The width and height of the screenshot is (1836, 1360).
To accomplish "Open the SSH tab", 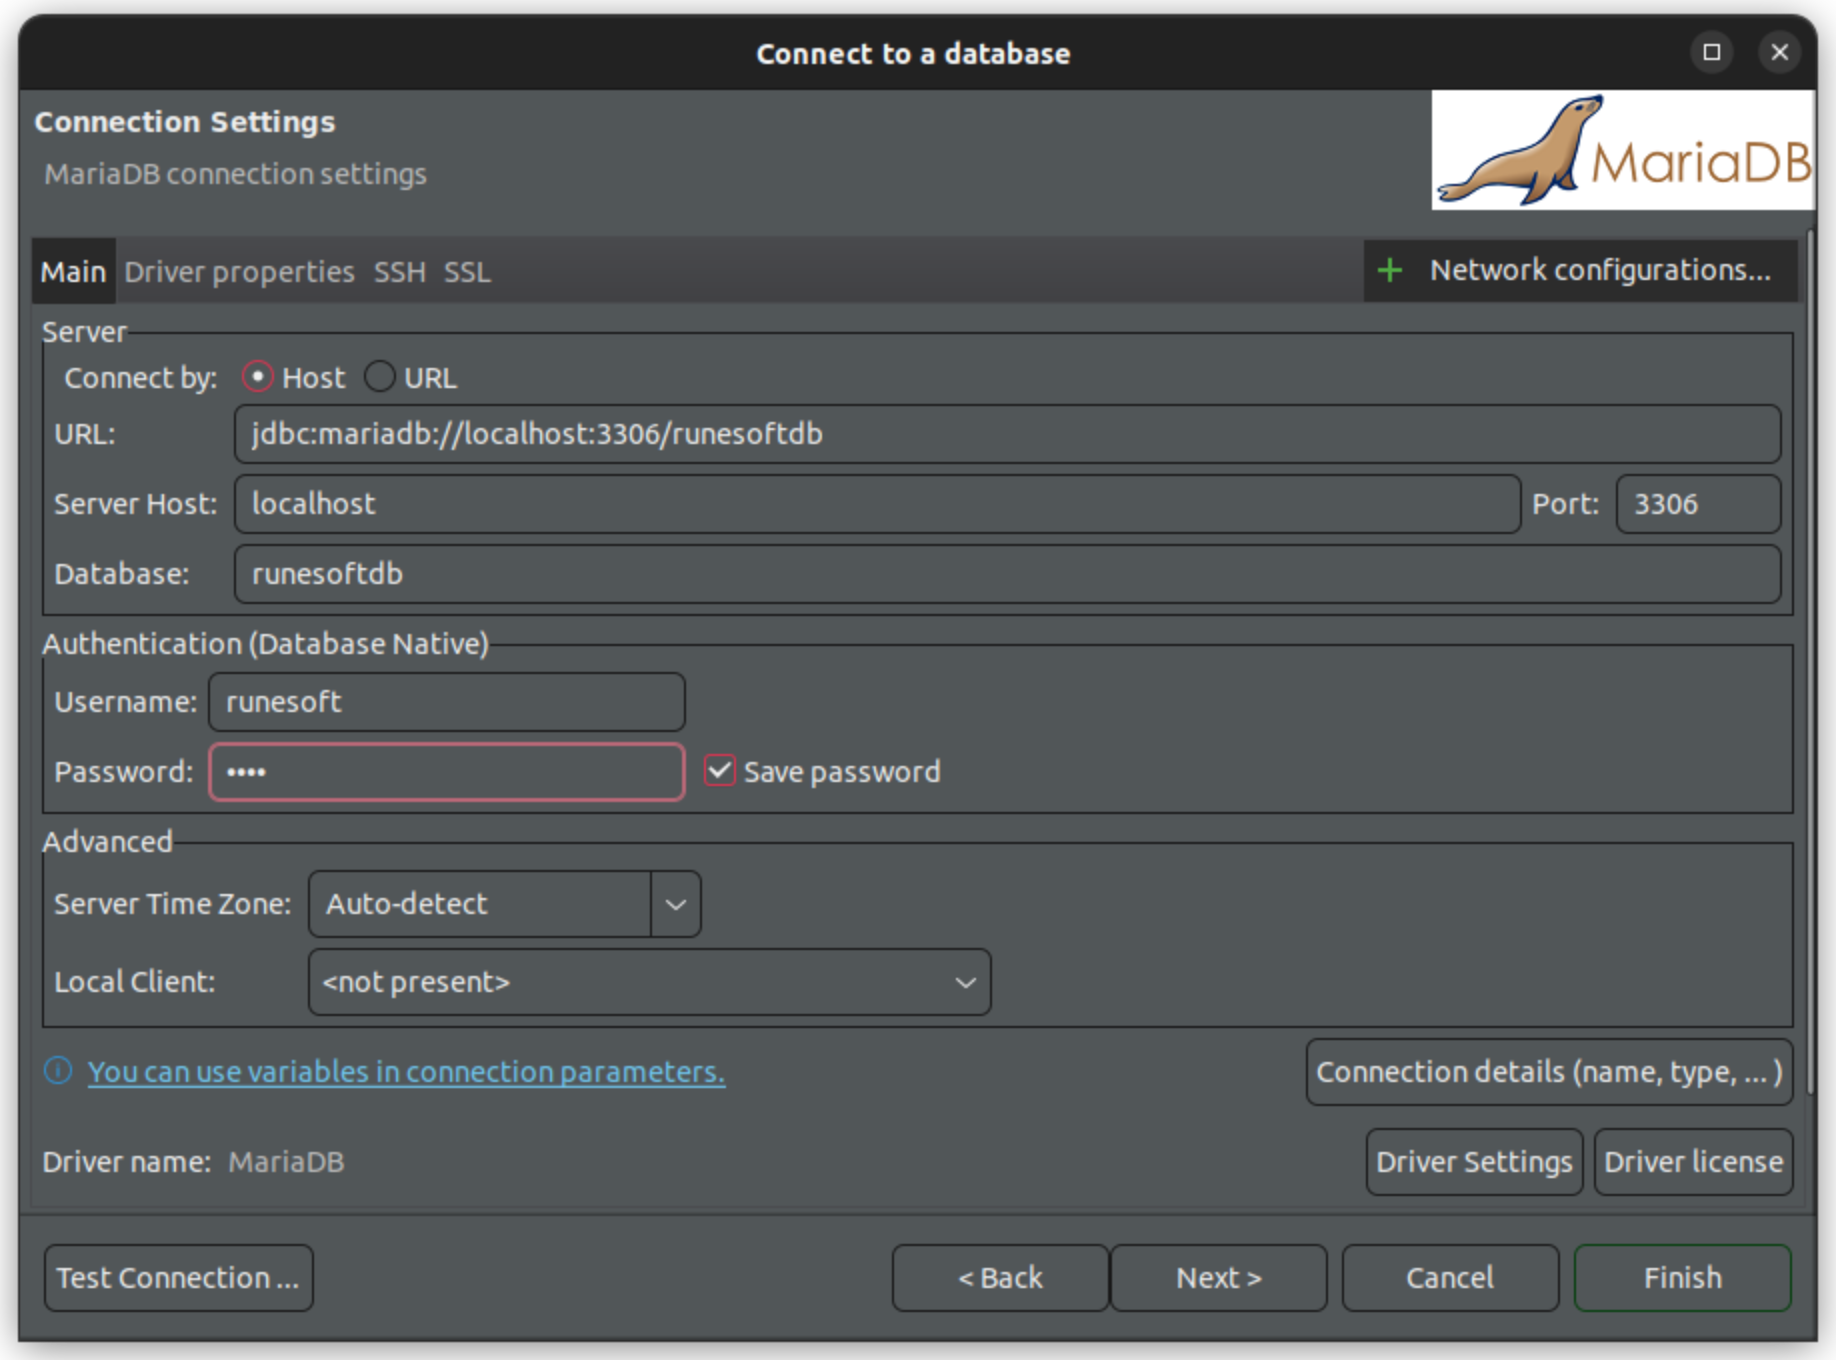I will tap(399, 272).
